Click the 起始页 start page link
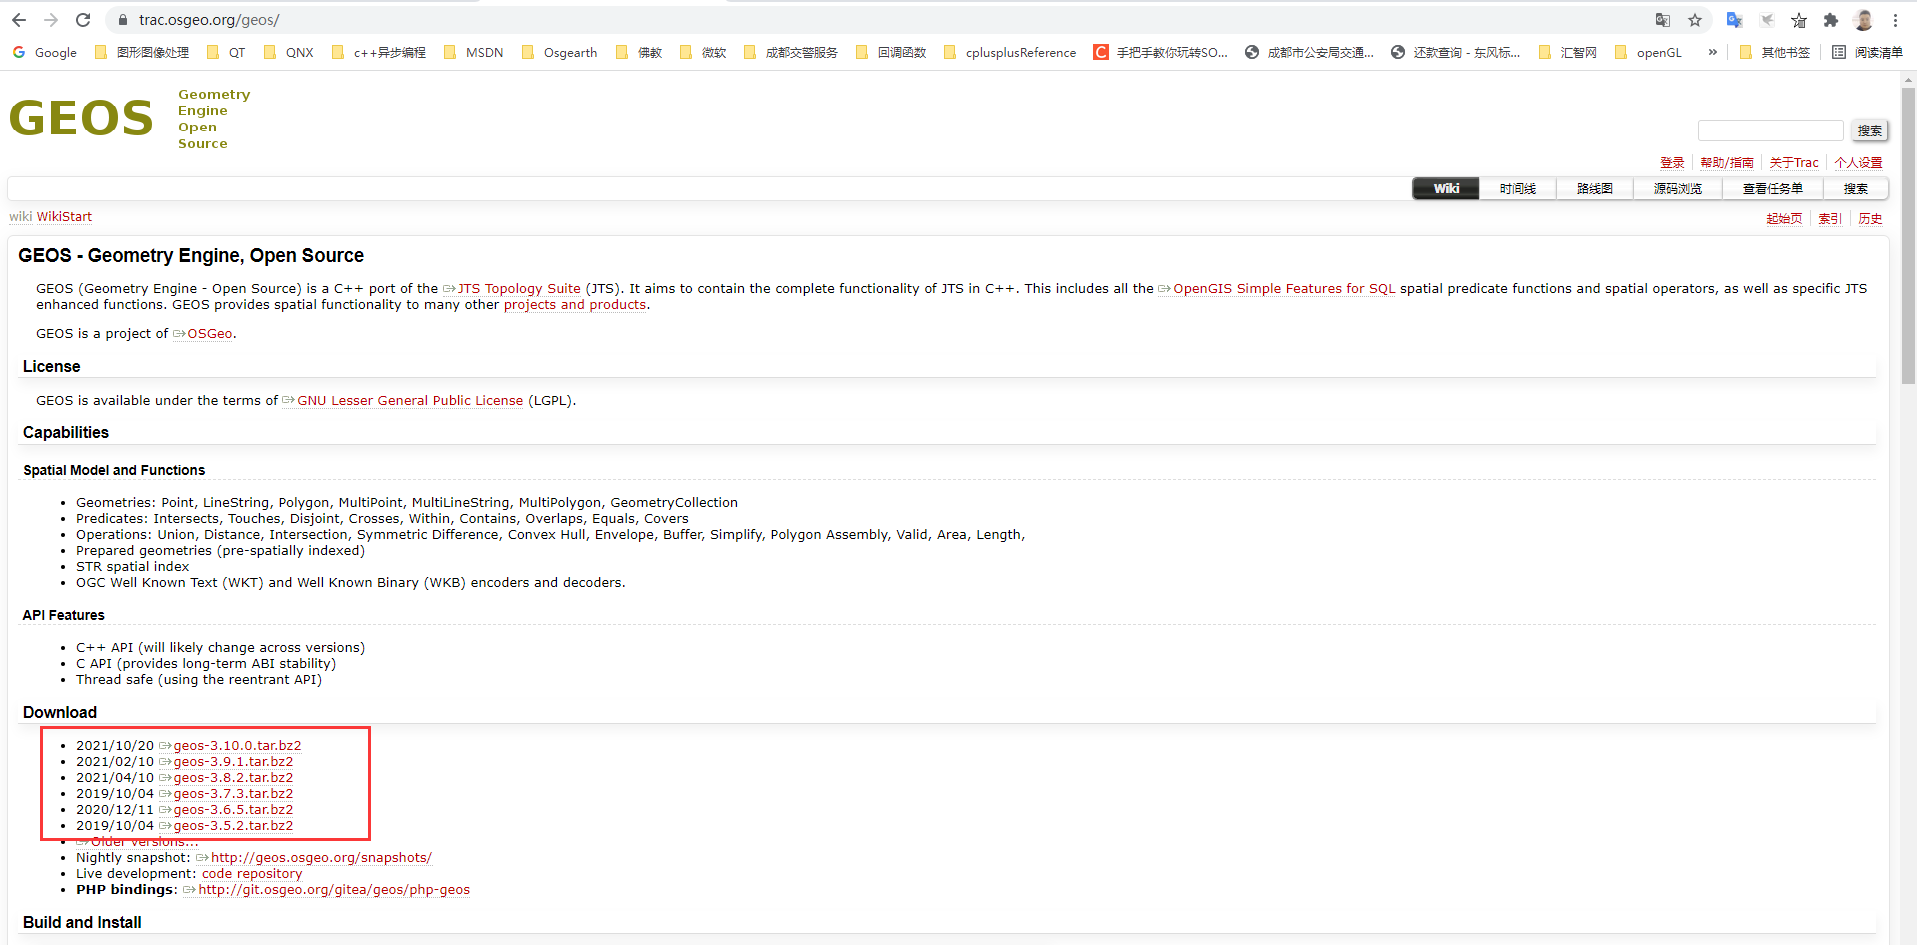The height and width of the screenshot is (945, 1917). (1784, 219)
